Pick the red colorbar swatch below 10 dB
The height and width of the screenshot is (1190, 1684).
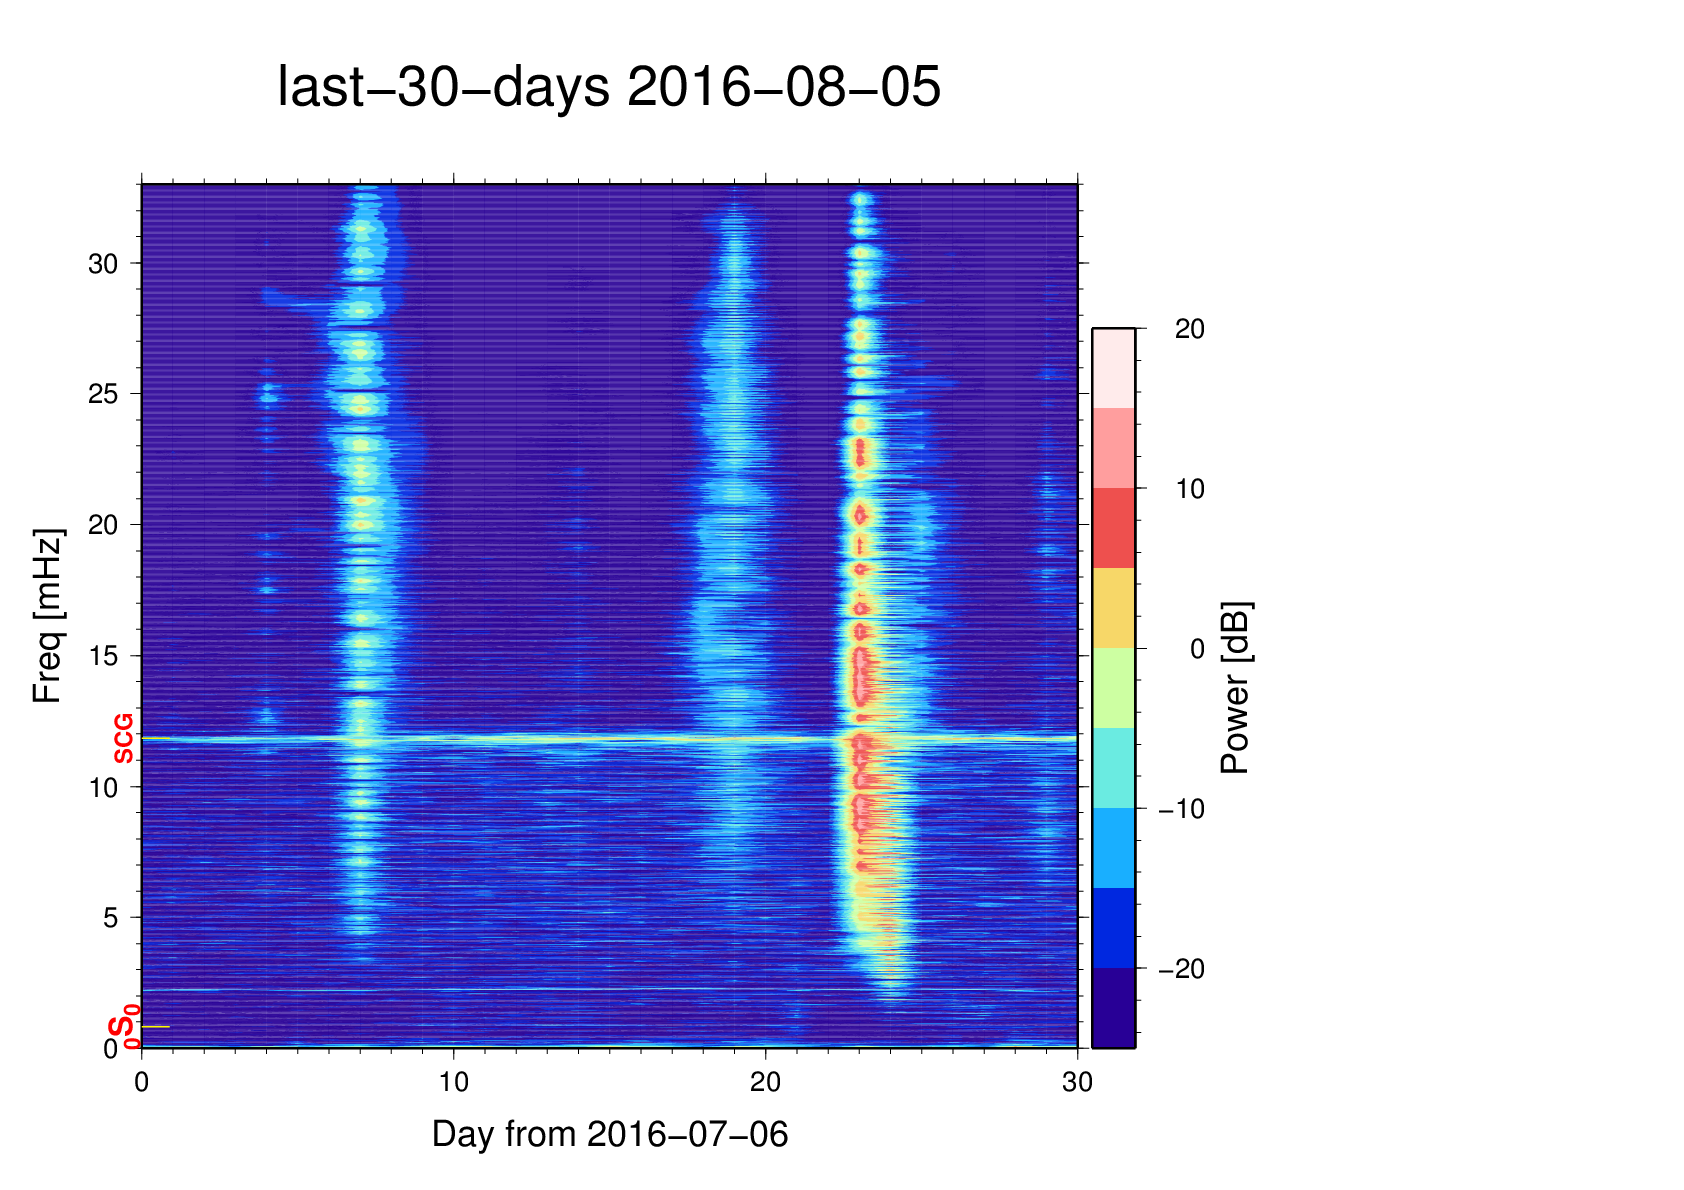(1113, 528)
